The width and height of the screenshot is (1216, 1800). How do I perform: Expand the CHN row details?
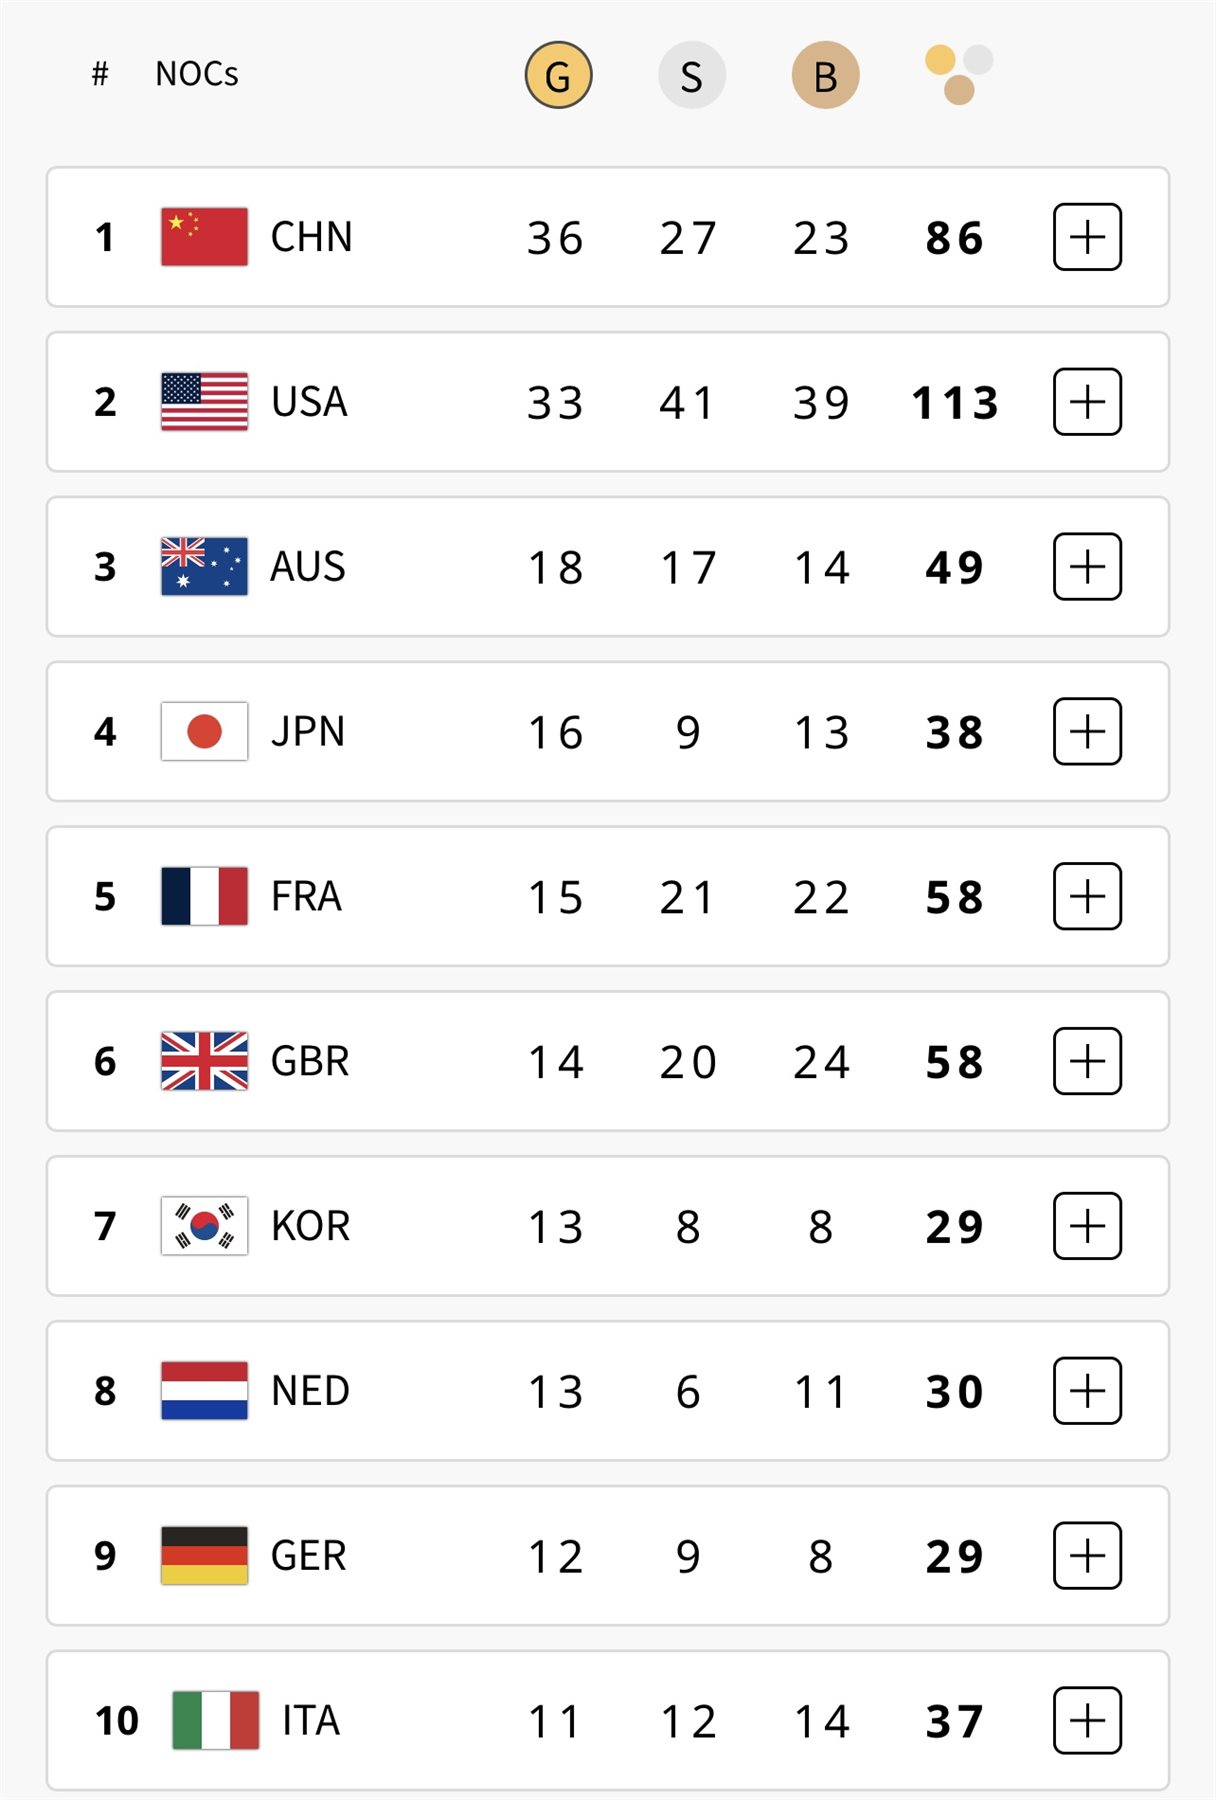point(1087,237)
